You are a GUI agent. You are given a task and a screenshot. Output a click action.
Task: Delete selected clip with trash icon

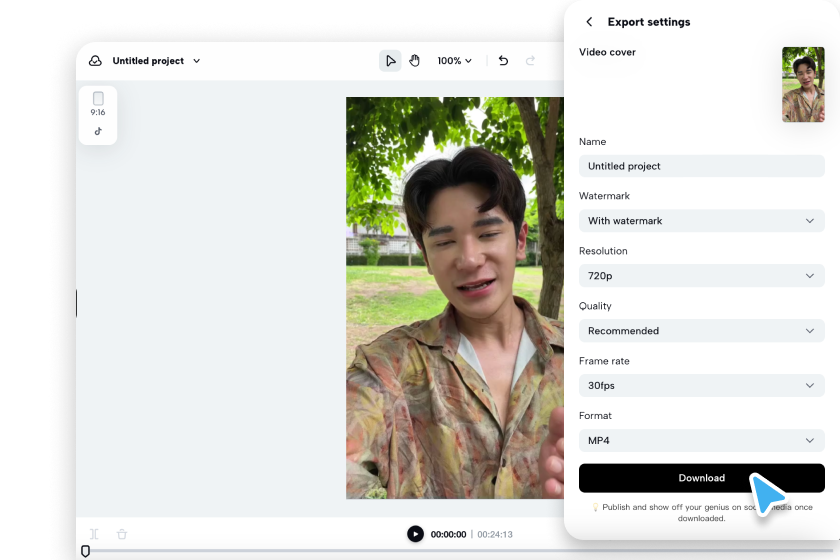coord(122,534)
